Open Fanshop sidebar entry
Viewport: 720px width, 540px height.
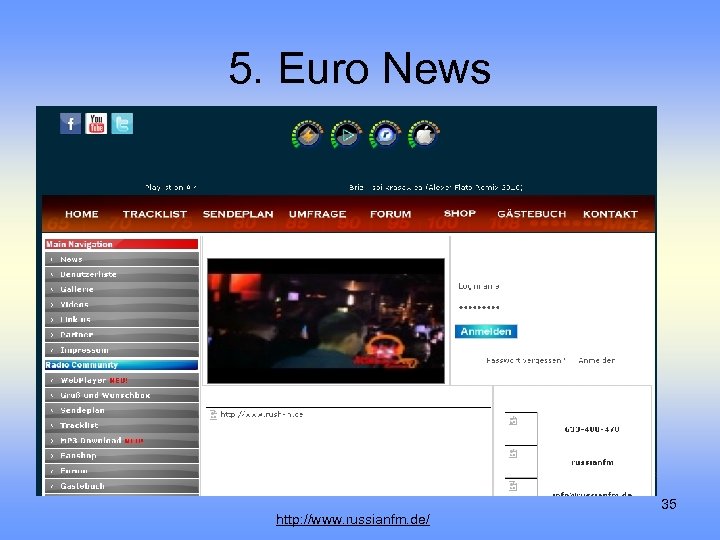point(122,456)
